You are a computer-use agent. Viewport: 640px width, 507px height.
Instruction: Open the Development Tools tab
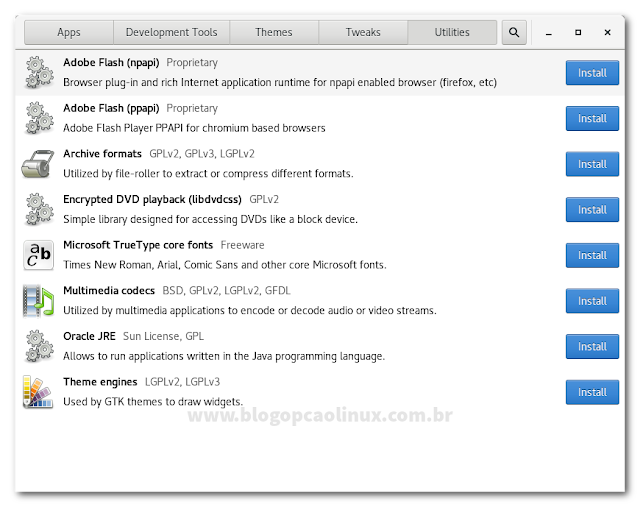[171, 32]
